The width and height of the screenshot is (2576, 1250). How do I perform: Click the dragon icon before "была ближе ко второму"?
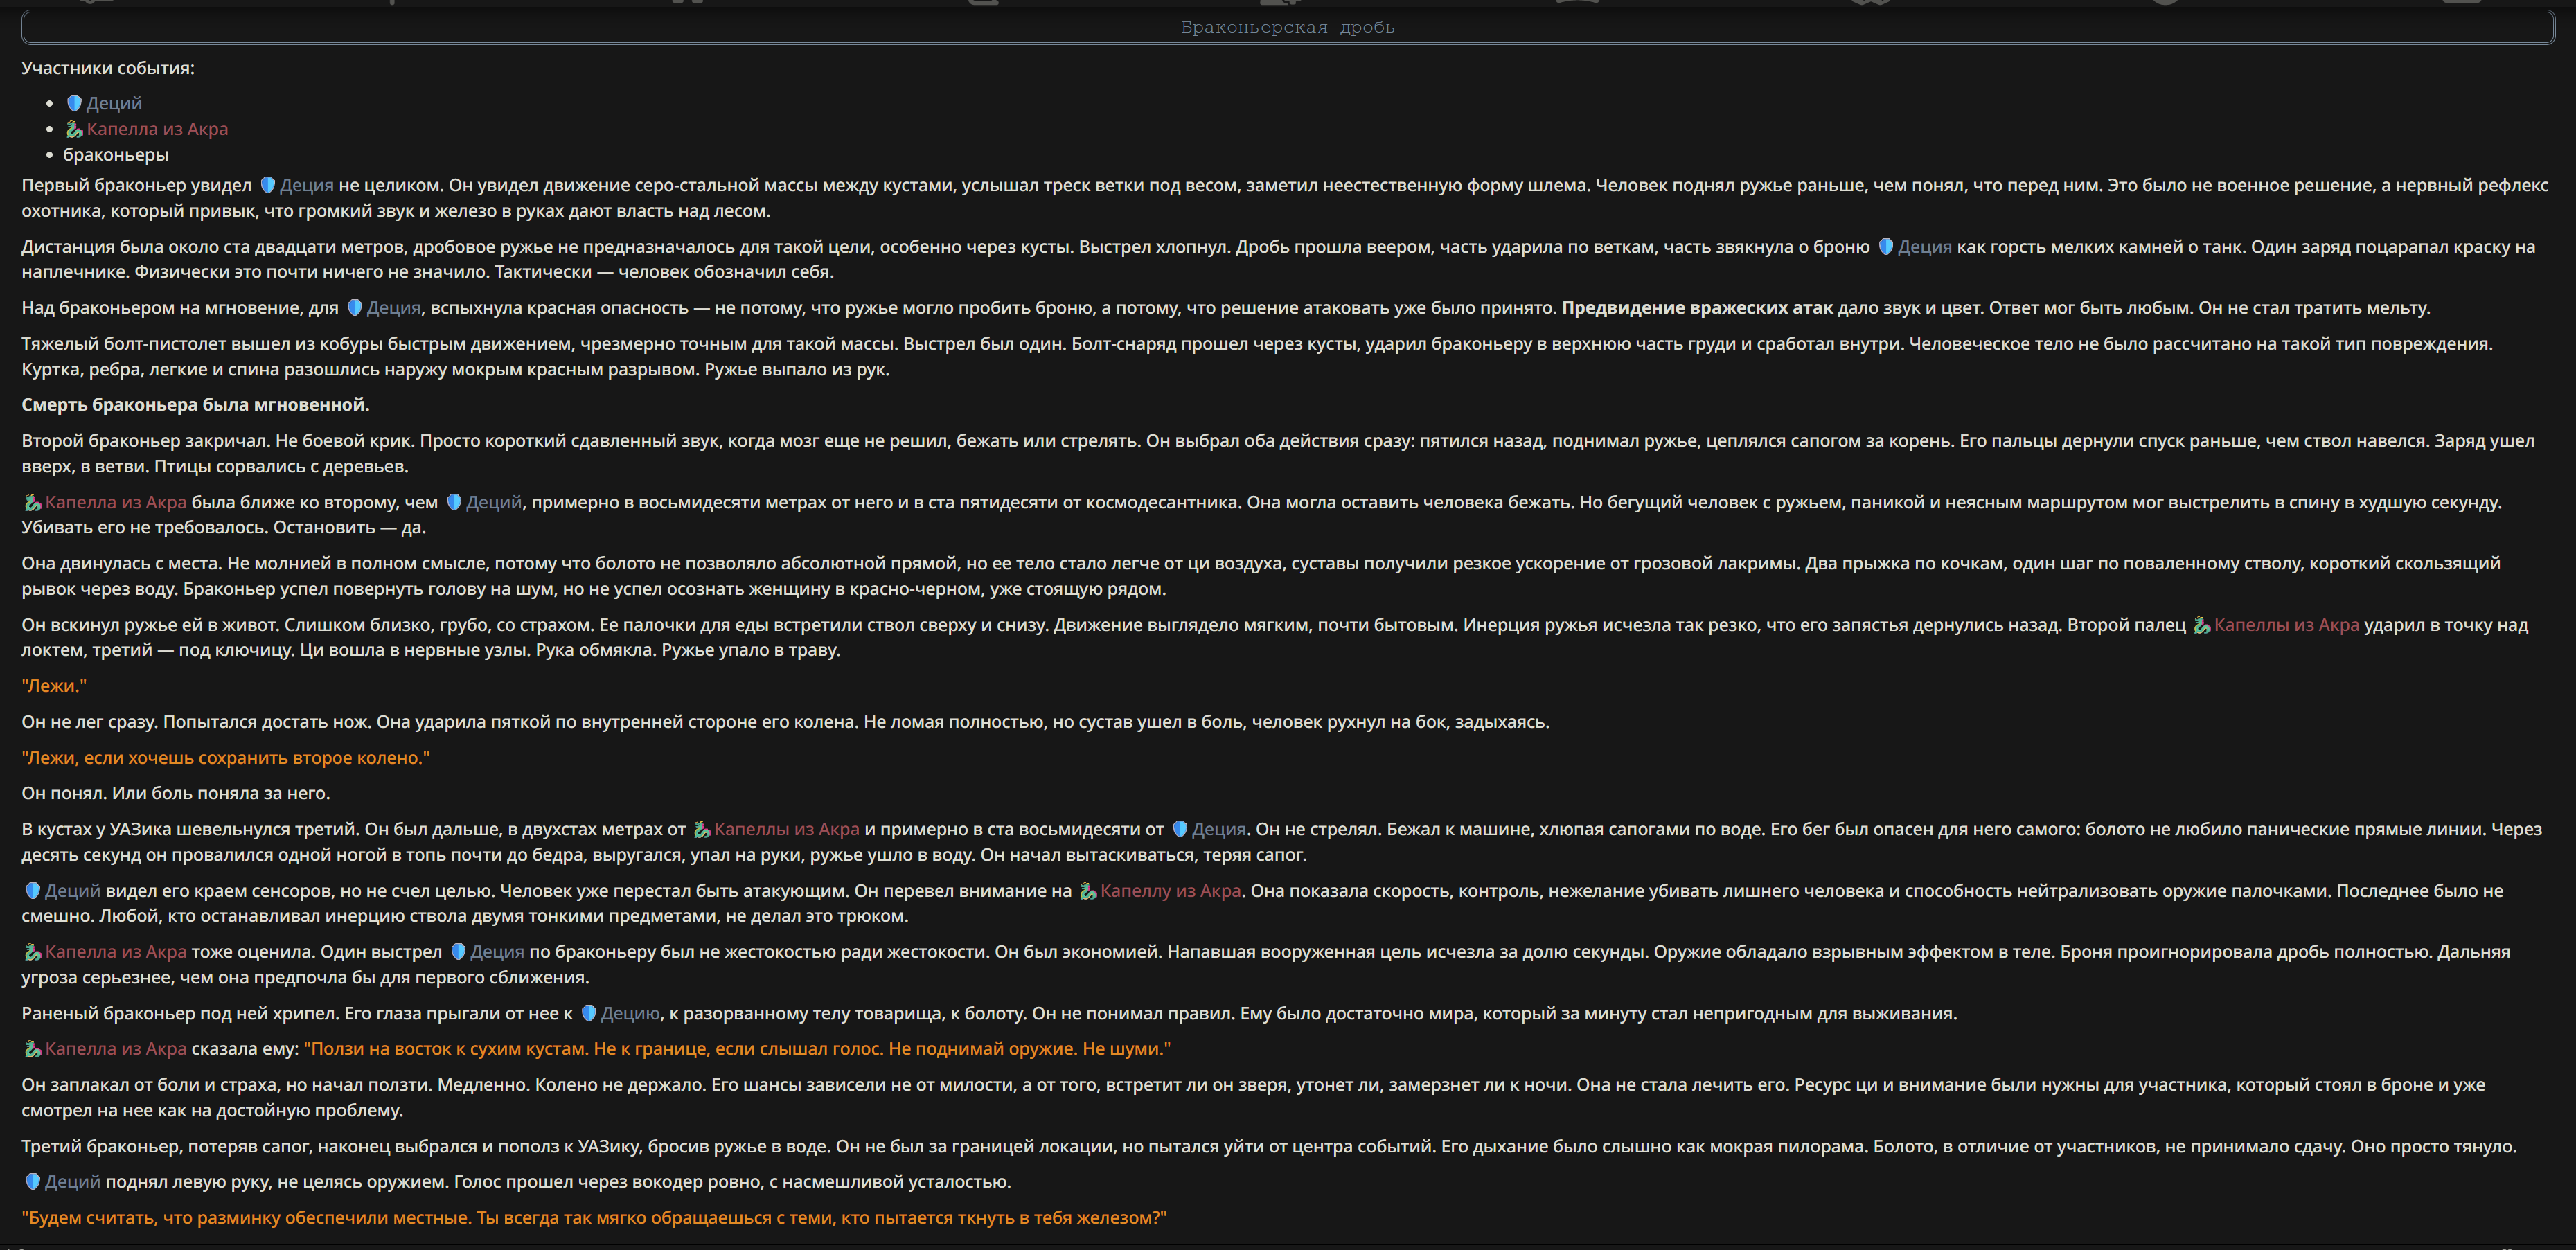click(32, 503)
